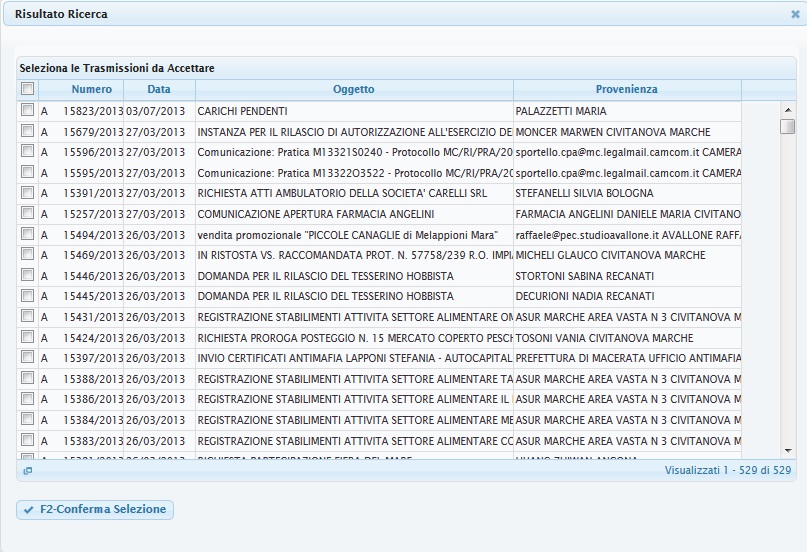
Task: Click scrollbar up arrow in the grid
Action: pos(788,108)
